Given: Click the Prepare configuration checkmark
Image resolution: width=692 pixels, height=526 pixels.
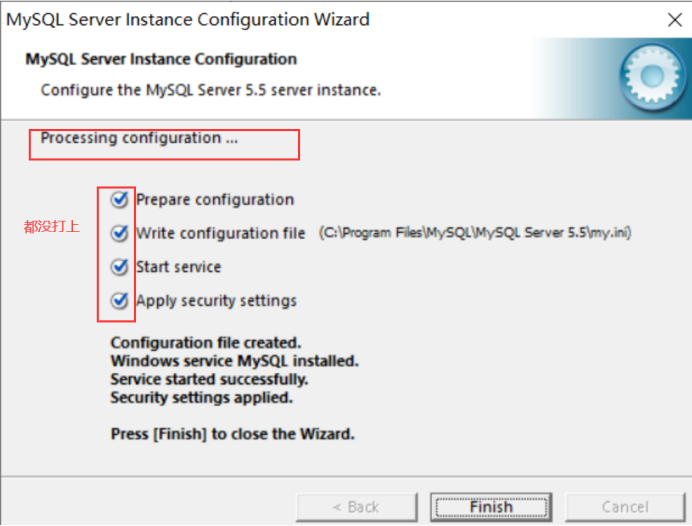Looking at the screenshot, I should click(120, 200).
